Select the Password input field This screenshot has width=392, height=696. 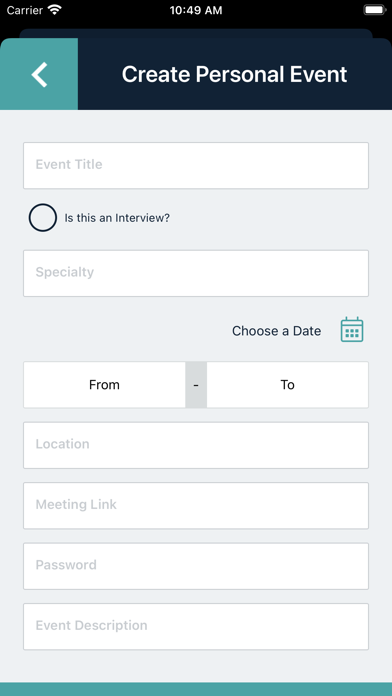click(x=196, y=566)
